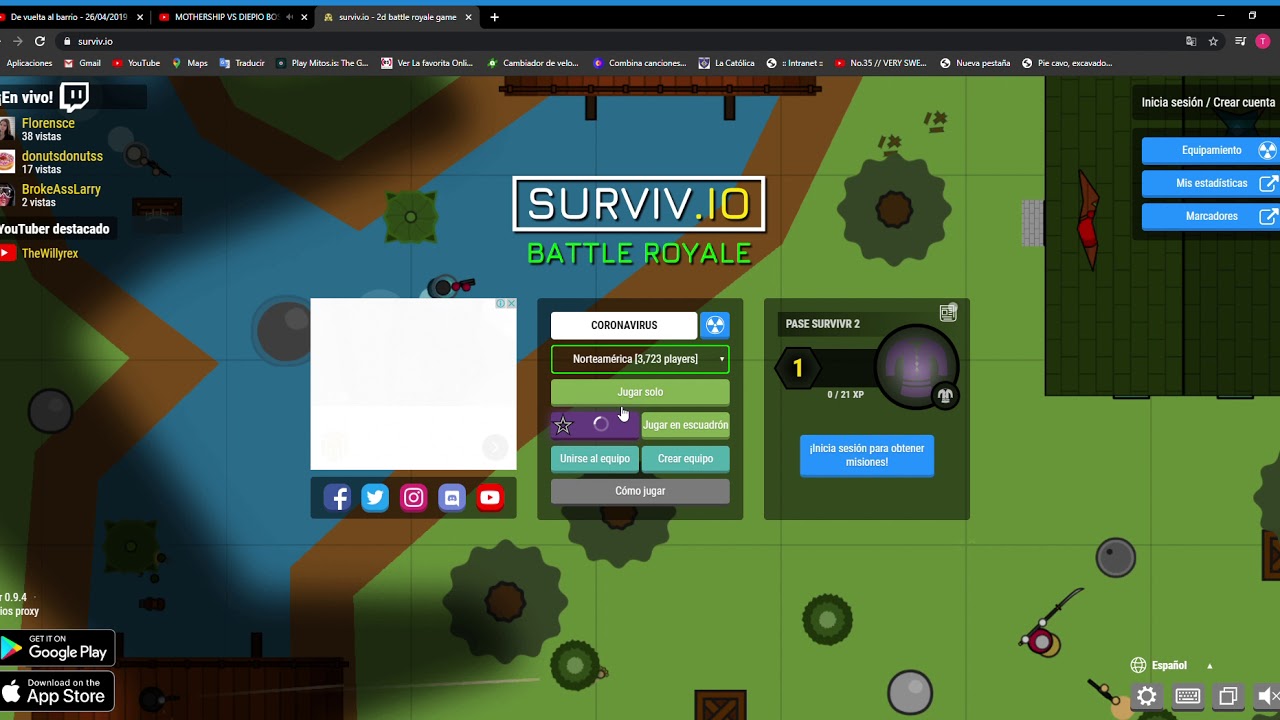This screenshot has height=720, width=1280.
Task: Click Inicia sesión / Crear cuenta link
Action: (1208, 103)
